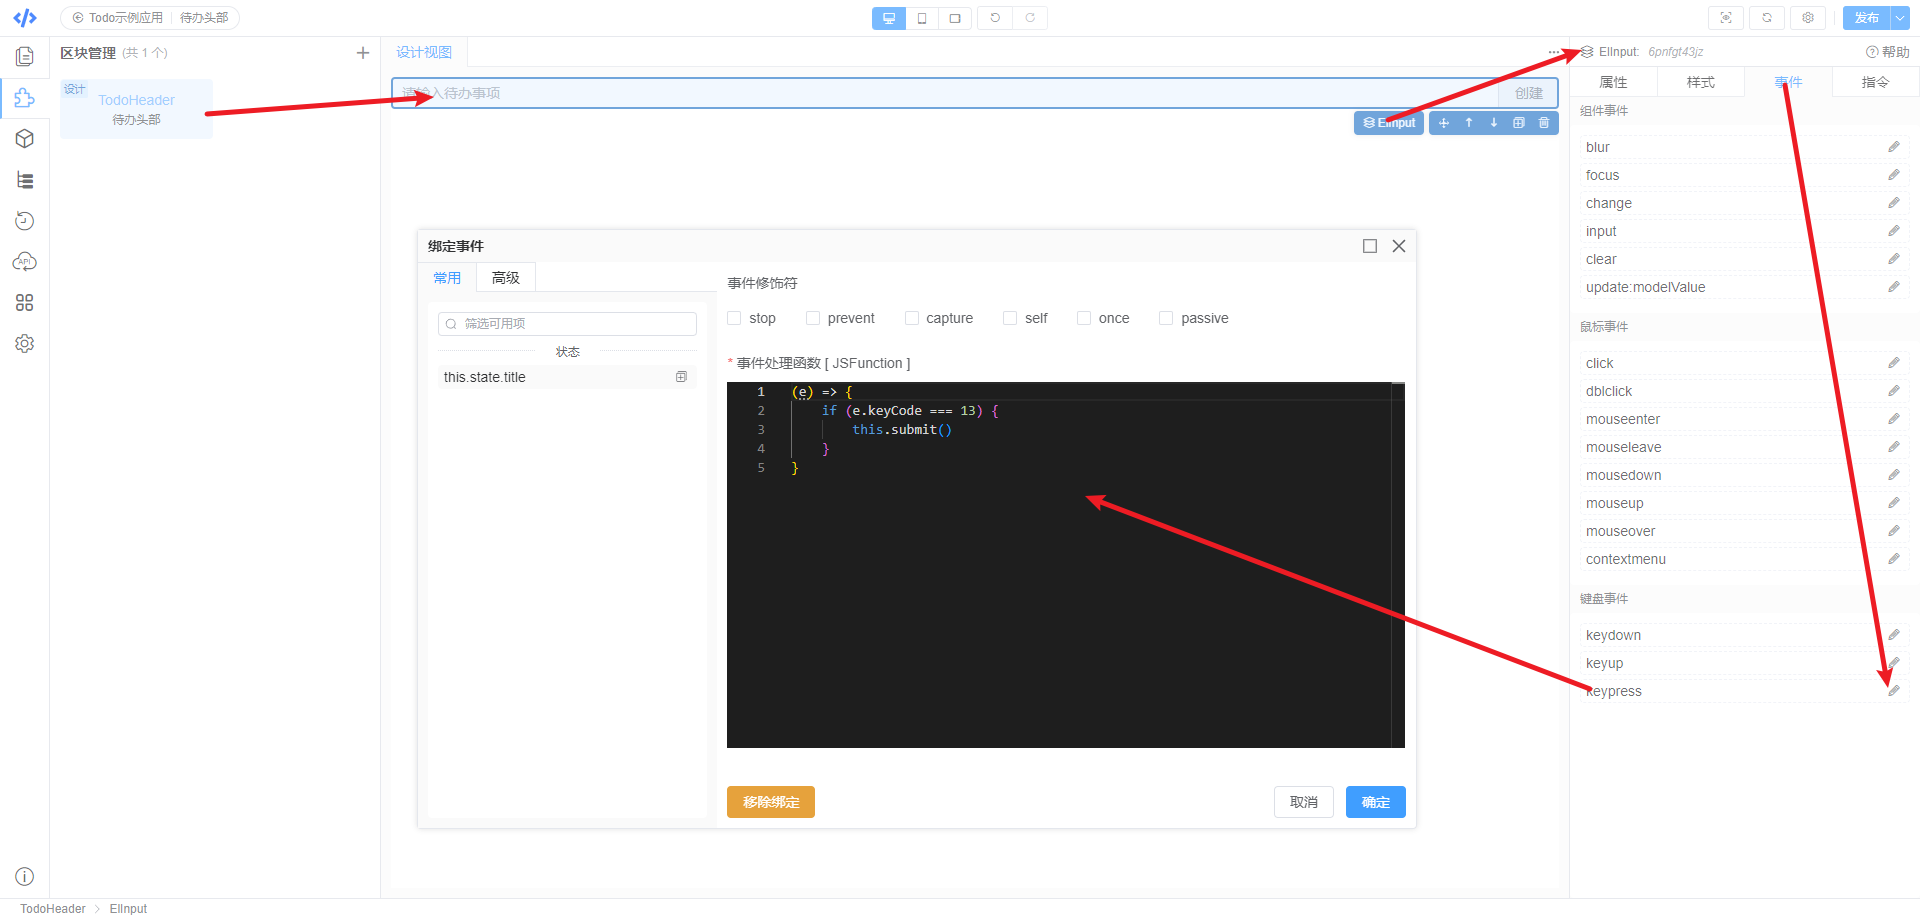Click the move icon on ElInput toolbar
Screen dimensions: 1920x919
pos(1444,123)
